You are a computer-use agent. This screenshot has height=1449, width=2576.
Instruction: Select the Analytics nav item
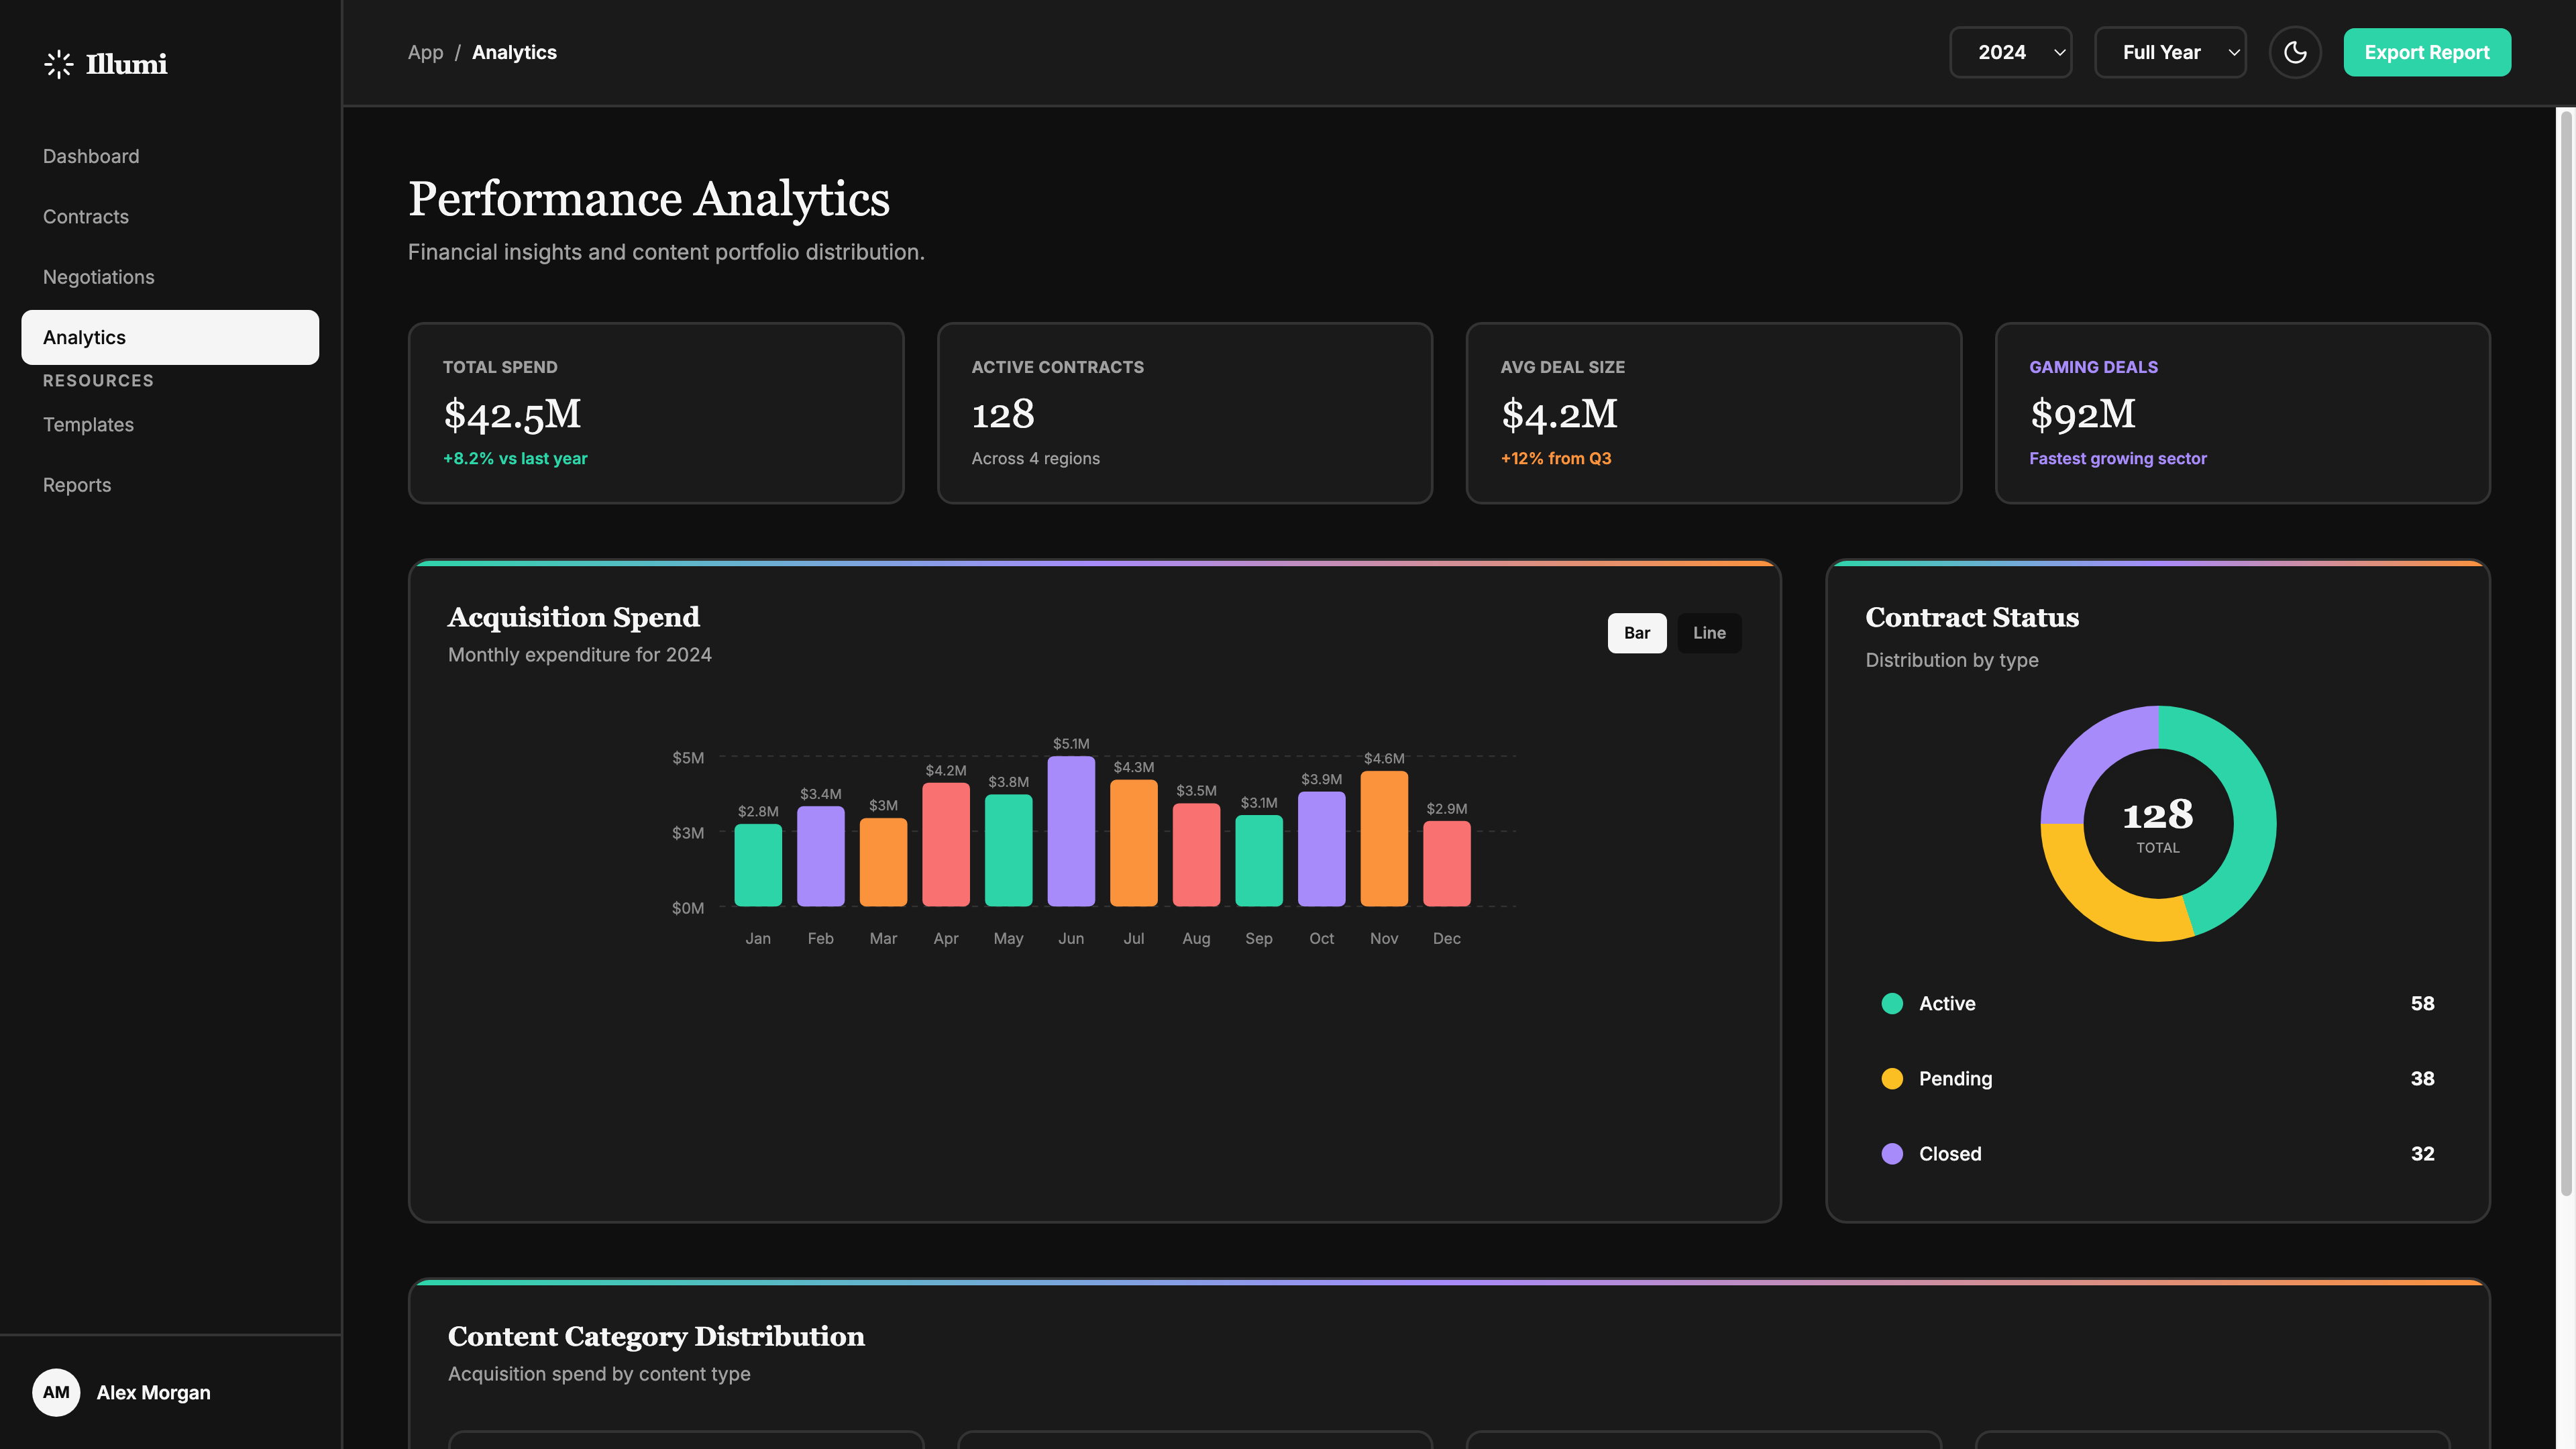click(84, 337)
